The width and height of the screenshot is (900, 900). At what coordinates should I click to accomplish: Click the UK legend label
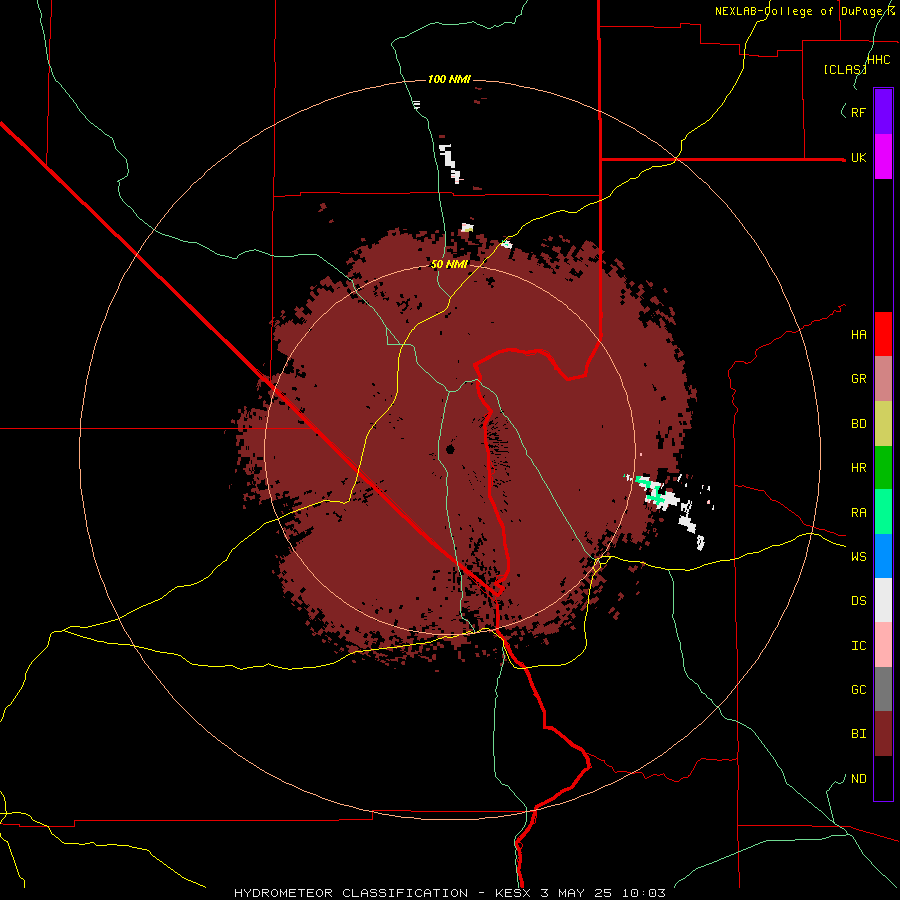(x=858, y=158)
